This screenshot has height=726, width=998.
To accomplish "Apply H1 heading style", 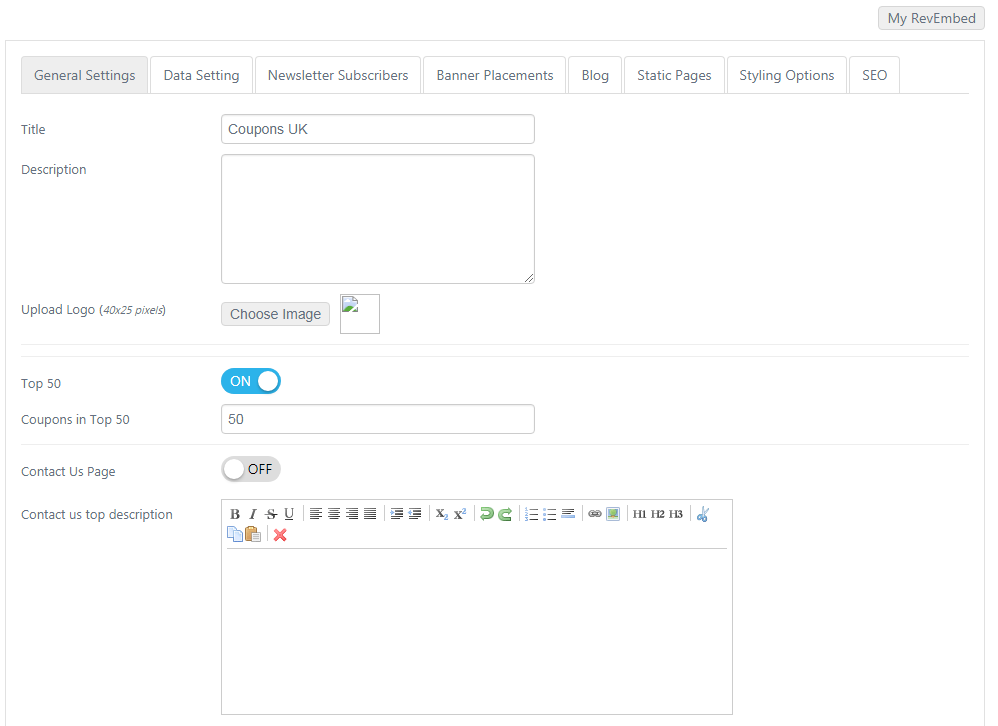I will [640, 514].
